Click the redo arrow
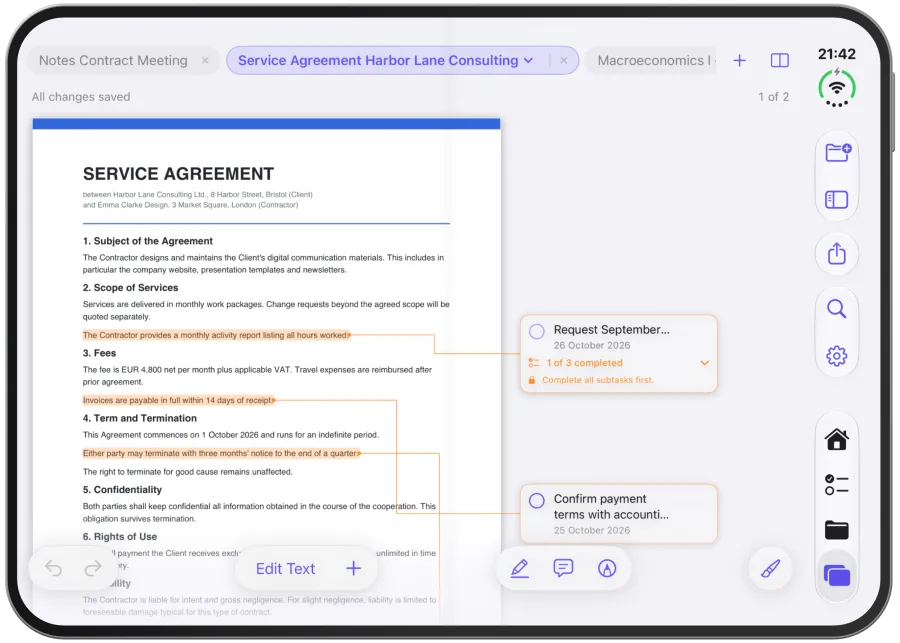The width and height of the screenshot is (900, 643). pos(92,568)
